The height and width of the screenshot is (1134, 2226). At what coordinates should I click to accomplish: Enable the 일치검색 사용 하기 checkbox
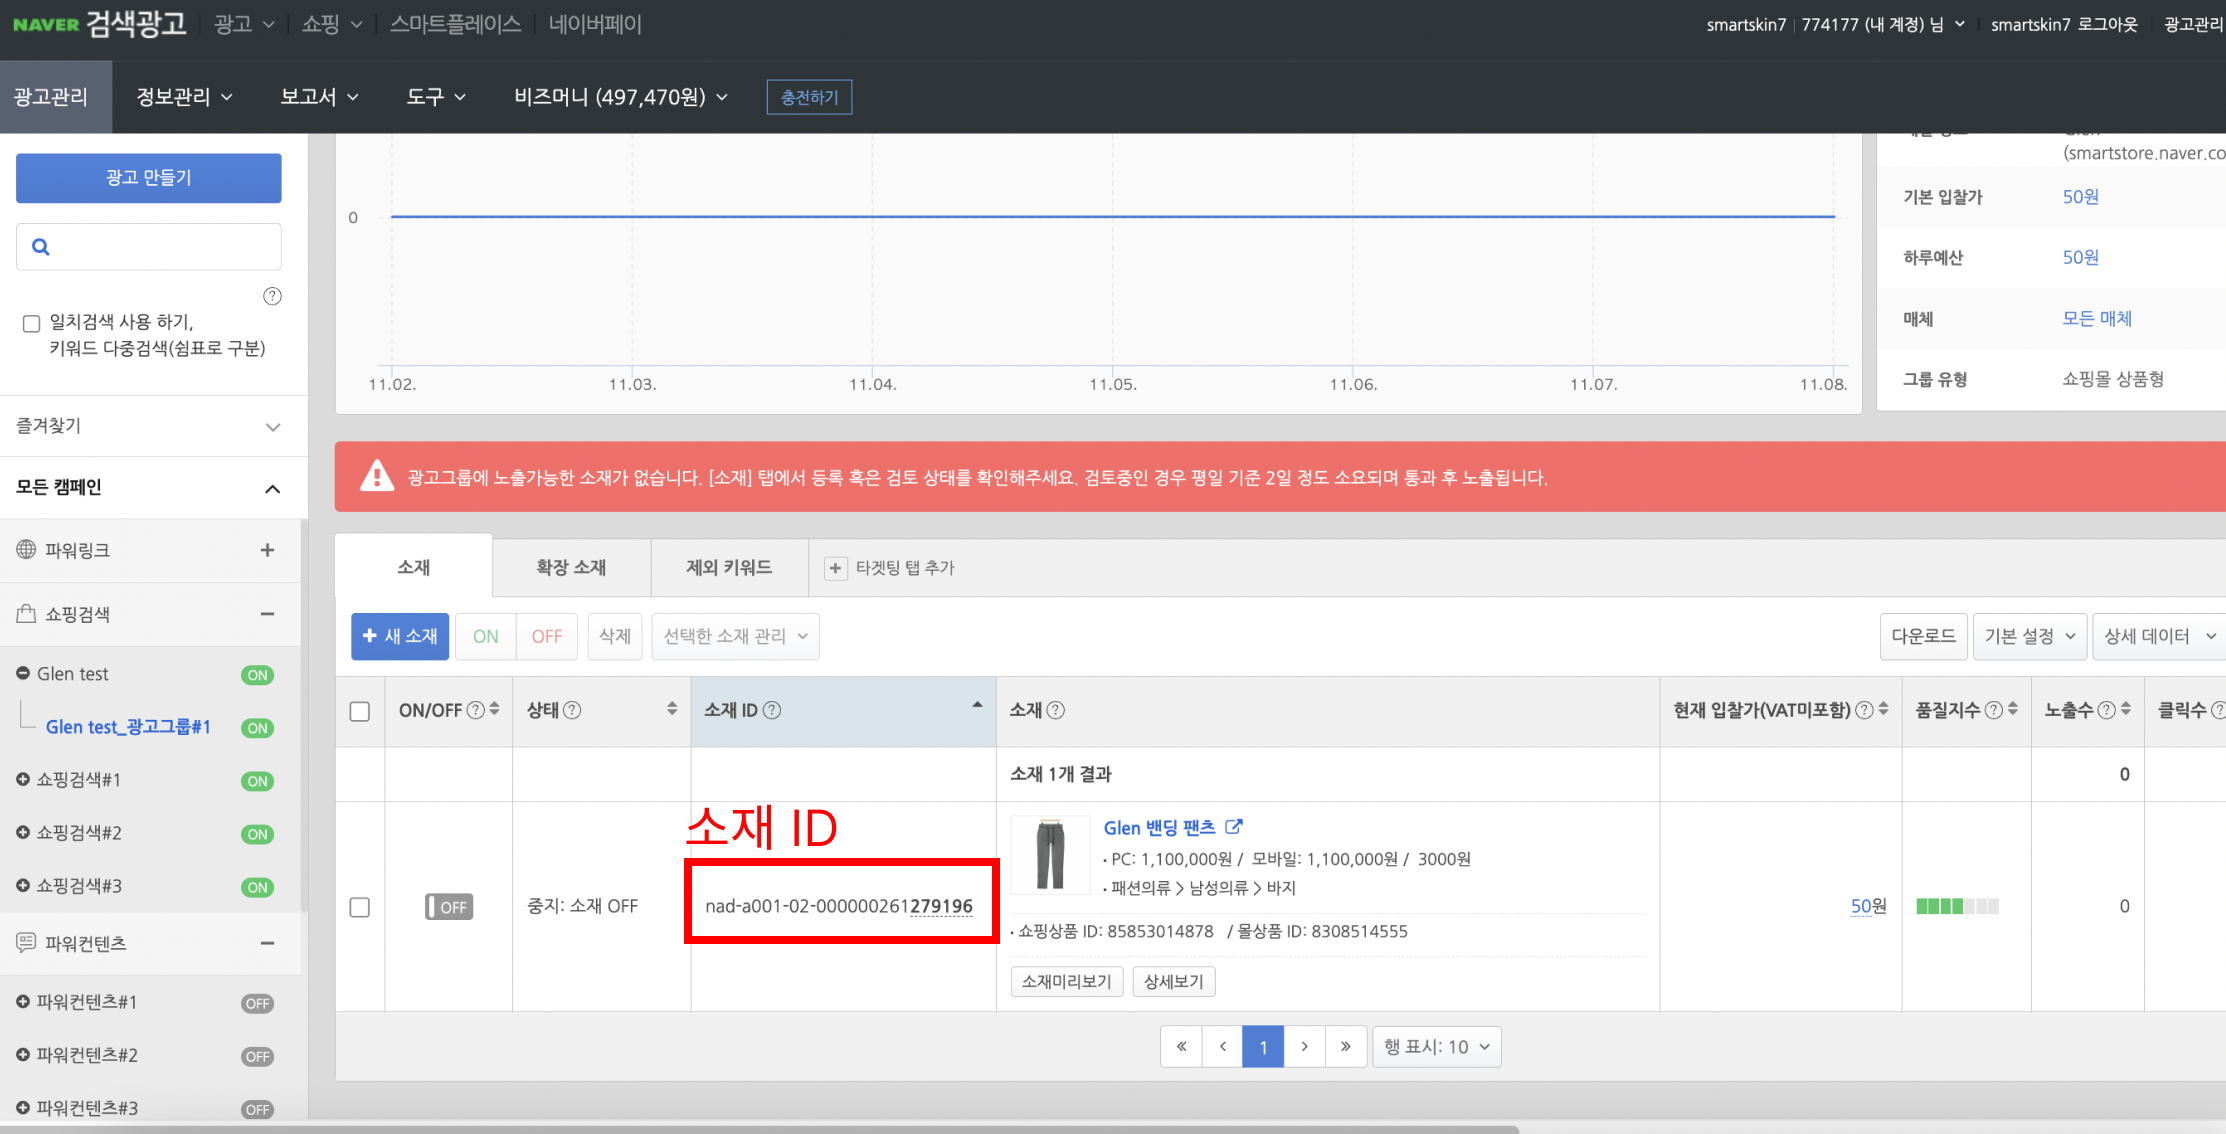[31, 322]
